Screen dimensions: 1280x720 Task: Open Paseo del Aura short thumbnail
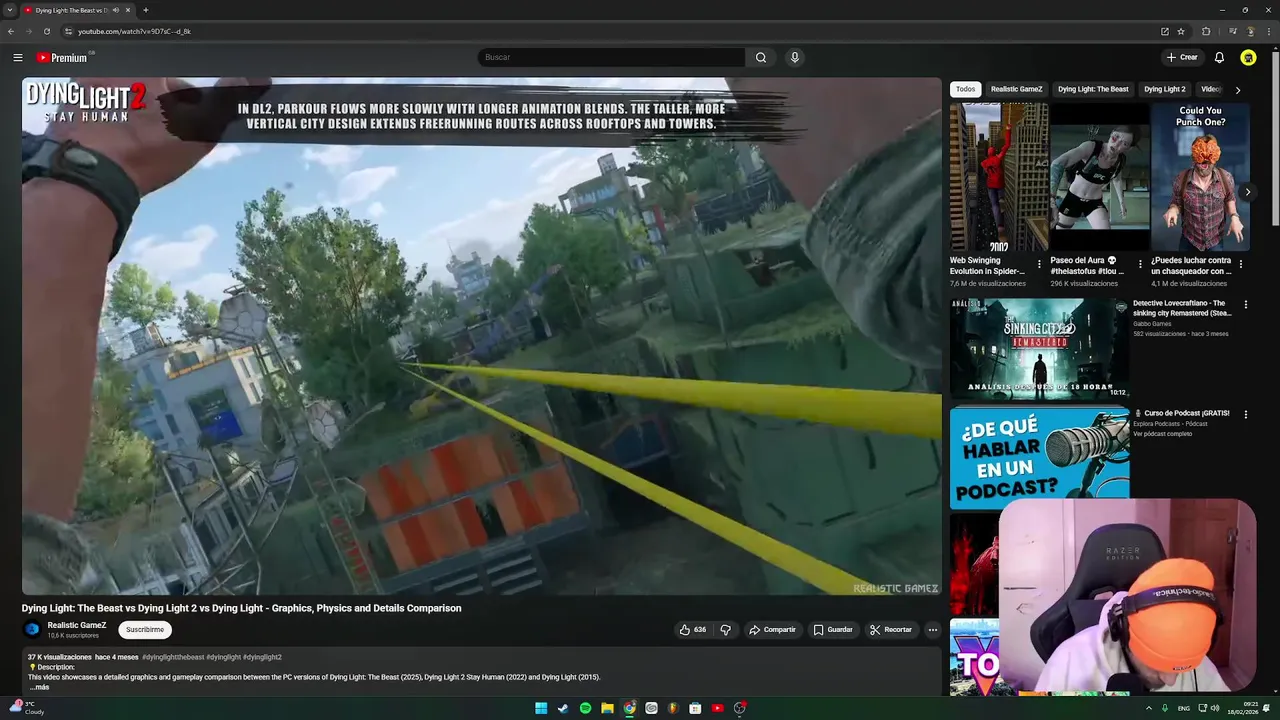click(1100, 177)
